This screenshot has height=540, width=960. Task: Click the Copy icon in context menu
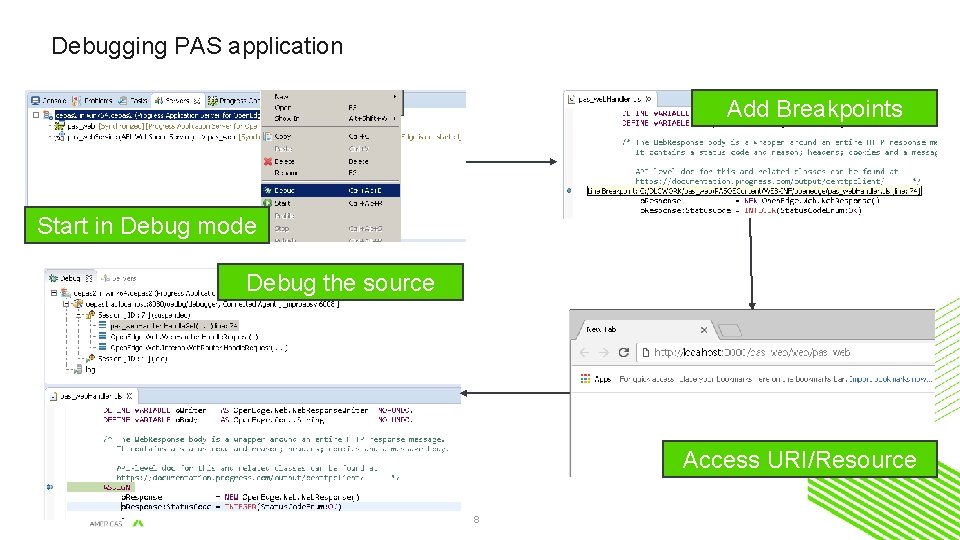(x=268, y=137)
